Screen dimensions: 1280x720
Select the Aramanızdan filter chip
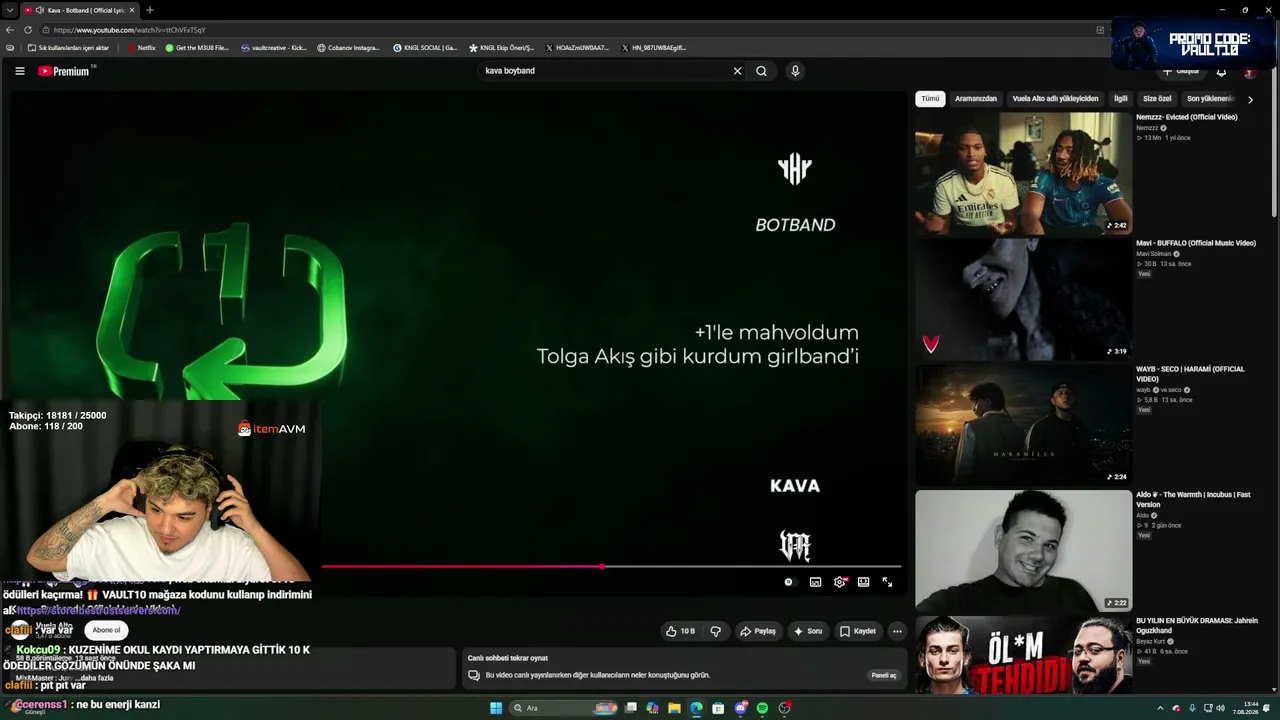point(975,99)
